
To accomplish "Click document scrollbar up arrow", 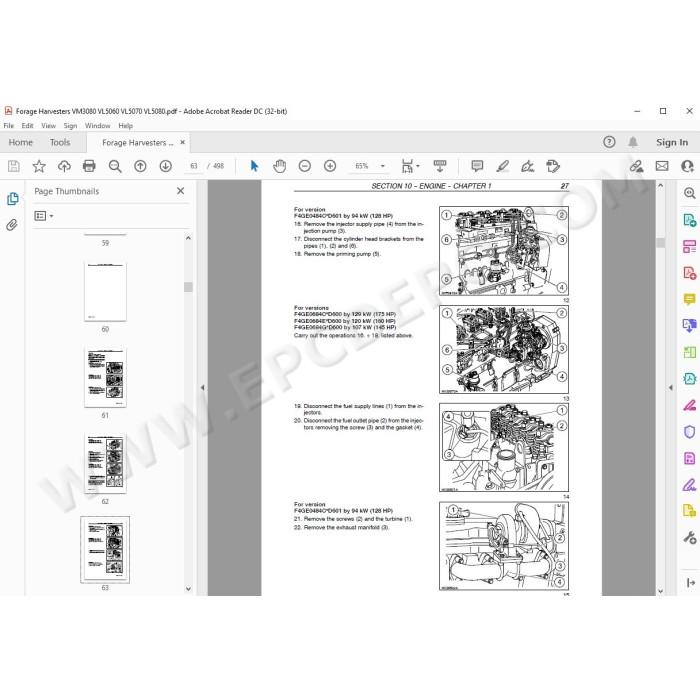I will point(661,185).
